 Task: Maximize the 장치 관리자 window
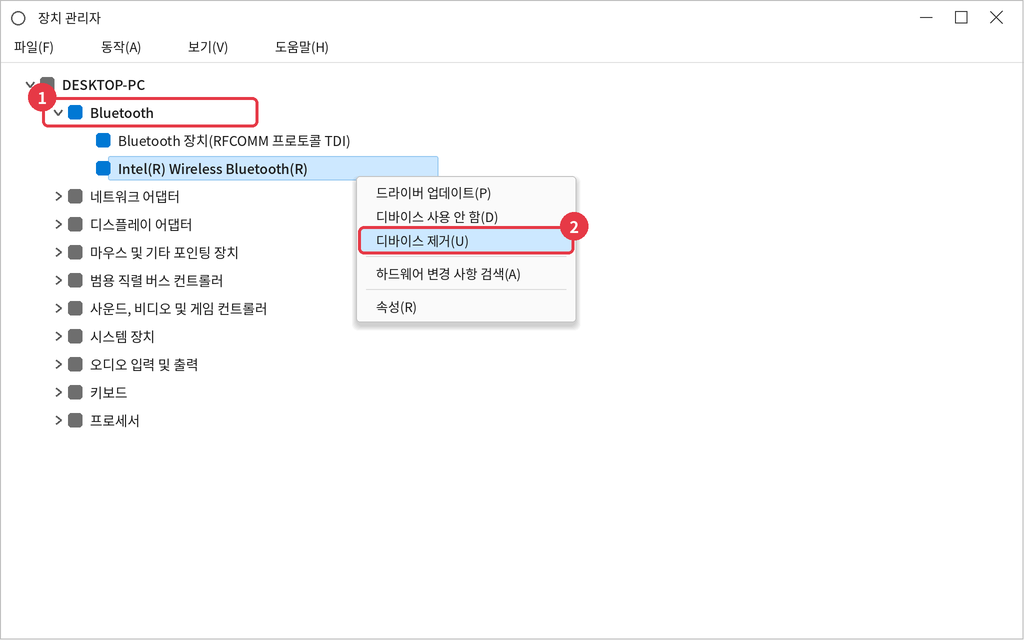point(961,18)
